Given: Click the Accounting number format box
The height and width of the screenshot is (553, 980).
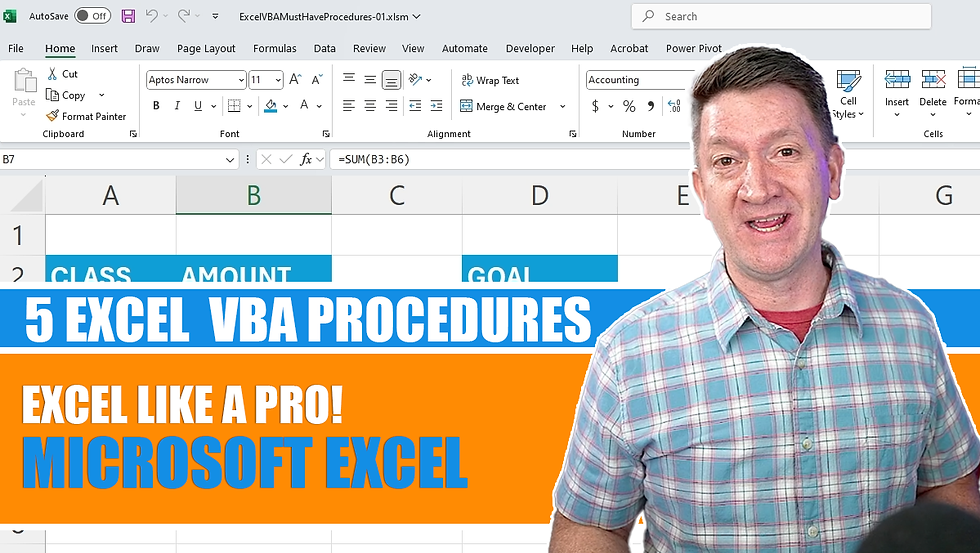Looking at the screenshot, I should click(x=641, y=80).
